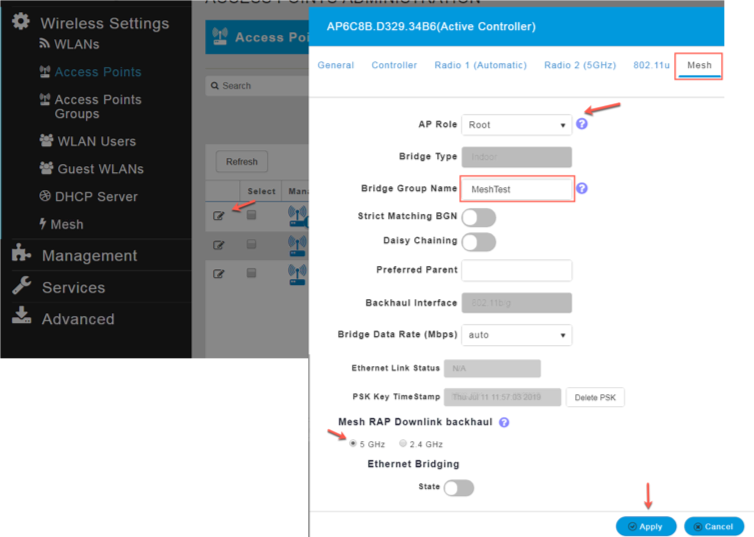Toggle Strict Matching BGN switch

478,217
